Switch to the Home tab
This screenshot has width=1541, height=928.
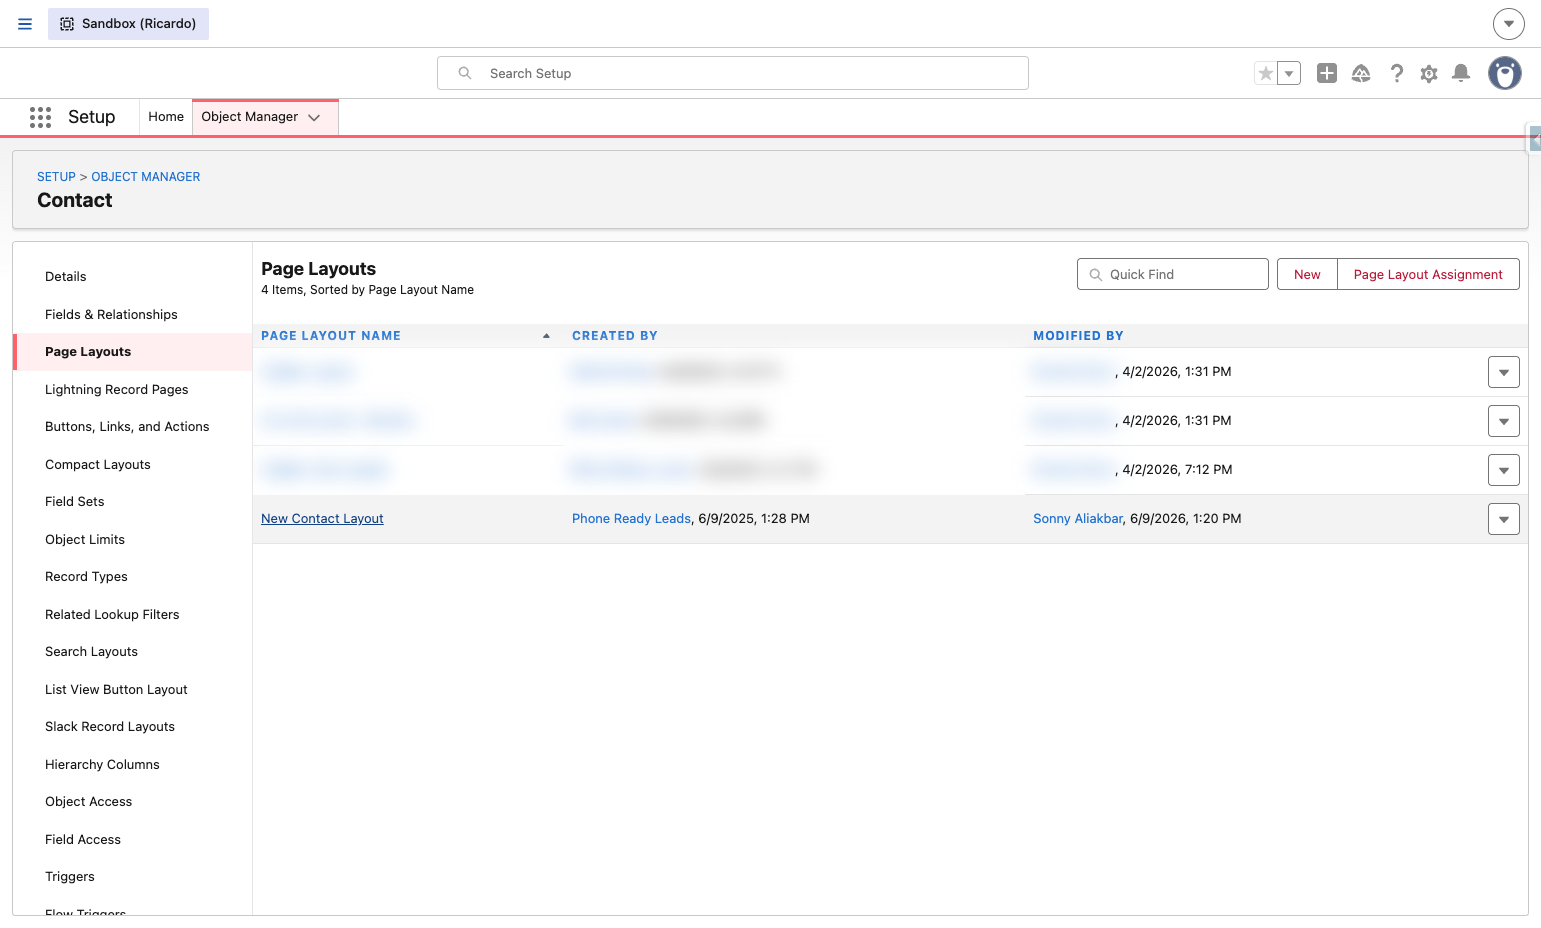coord(166,117)
